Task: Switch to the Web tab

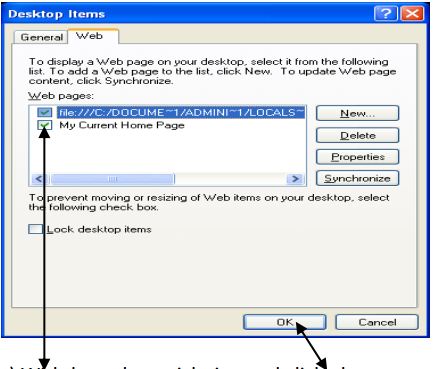Action: (x=93, y=36)
